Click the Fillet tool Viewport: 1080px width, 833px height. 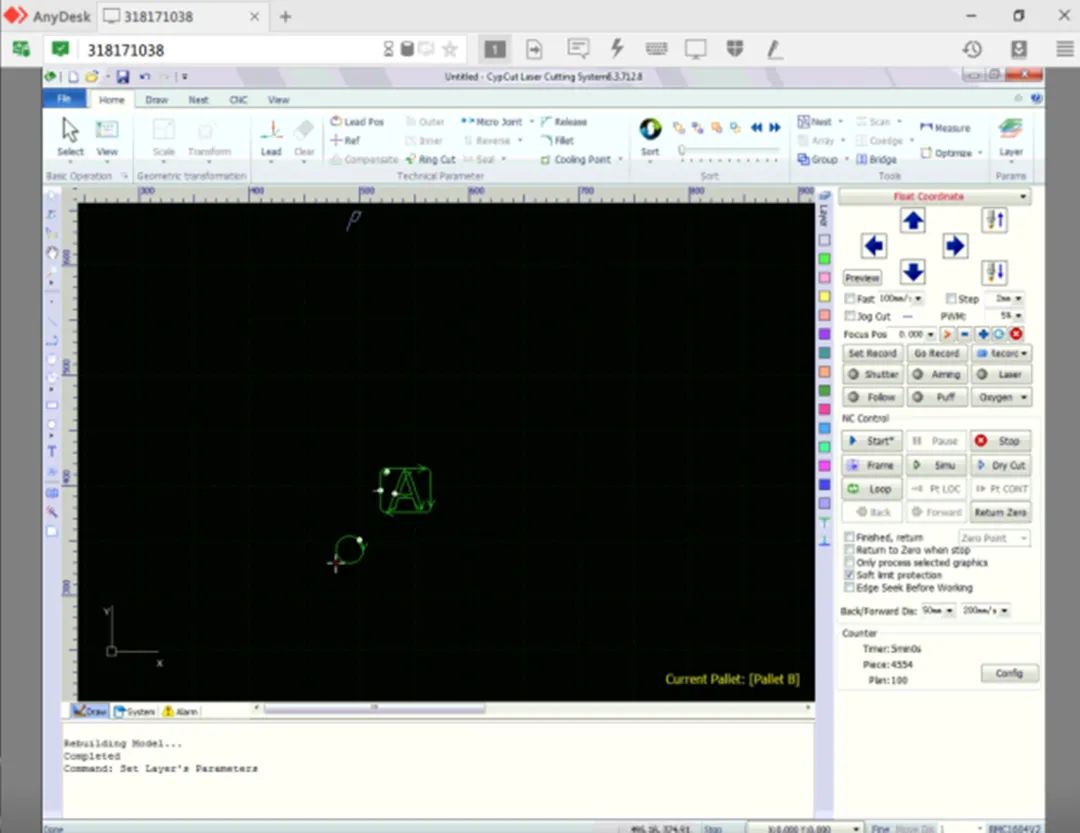[557, 141]
